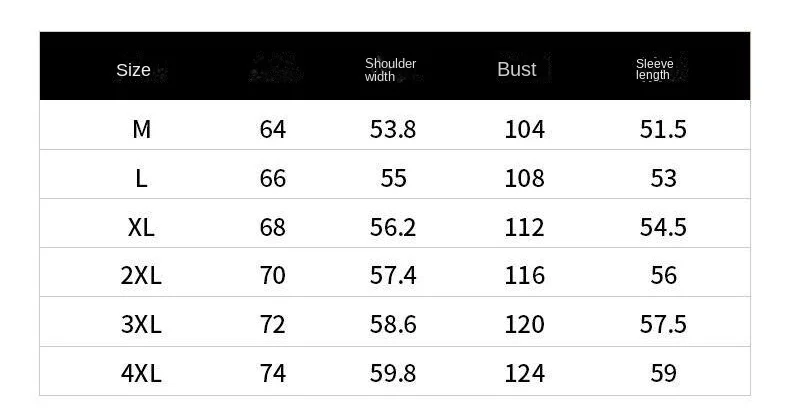The width and height of the screenshot is (790, 416).
Task: Select the XL size row label
Action: coord(141,227)
